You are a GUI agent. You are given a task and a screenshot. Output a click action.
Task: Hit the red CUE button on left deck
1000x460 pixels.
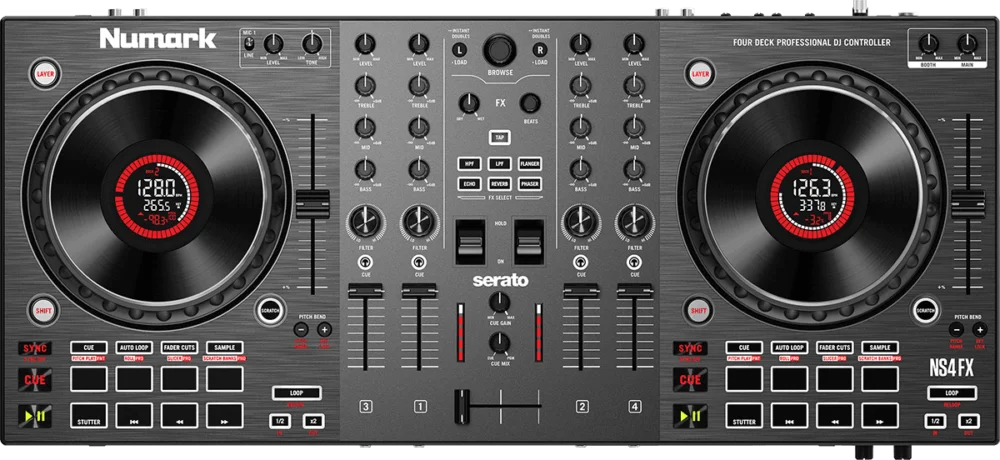[x=34, y=380]
